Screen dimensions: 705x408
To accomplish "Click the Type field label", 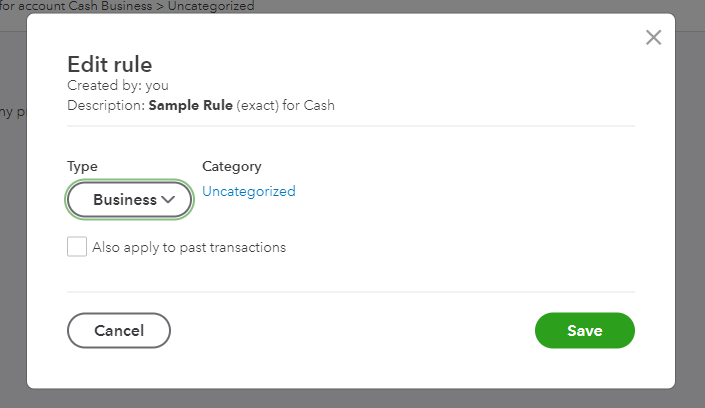I will 82,167.
